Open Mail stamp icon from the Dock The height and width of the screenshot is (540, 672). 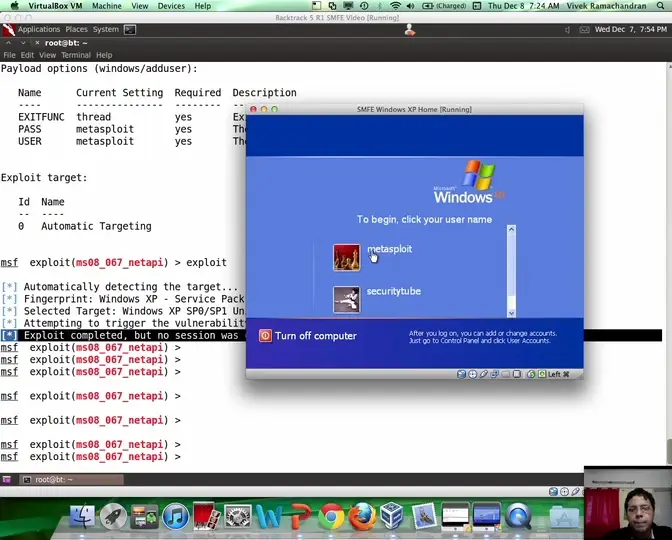pyautogui.click(x=424, y=516)
